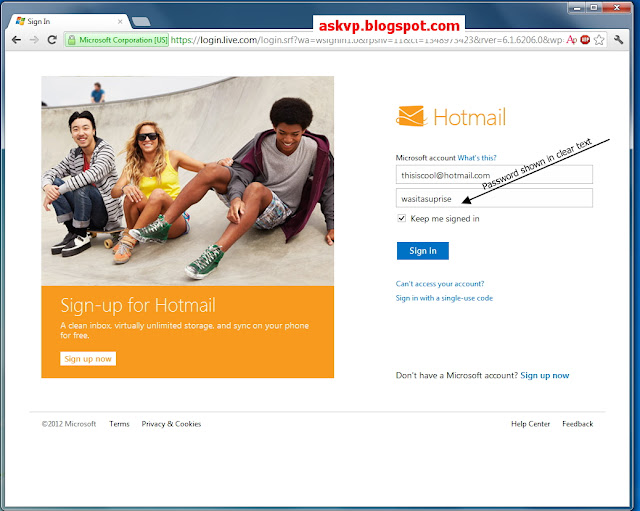Open a new tab with the new-tab button
Image resolution: width=640 pixels, height=511 pixels.
click(141, 22)
